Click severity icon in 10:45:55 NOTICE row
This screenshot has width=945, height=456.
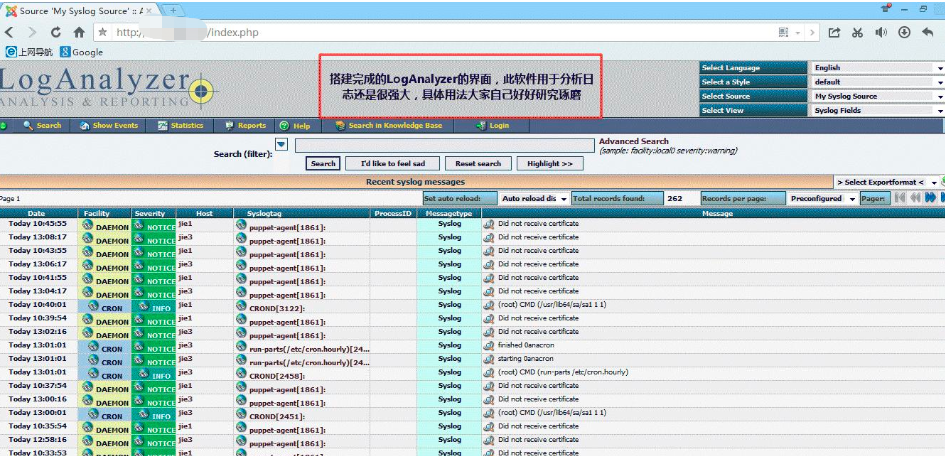[138, 225]
